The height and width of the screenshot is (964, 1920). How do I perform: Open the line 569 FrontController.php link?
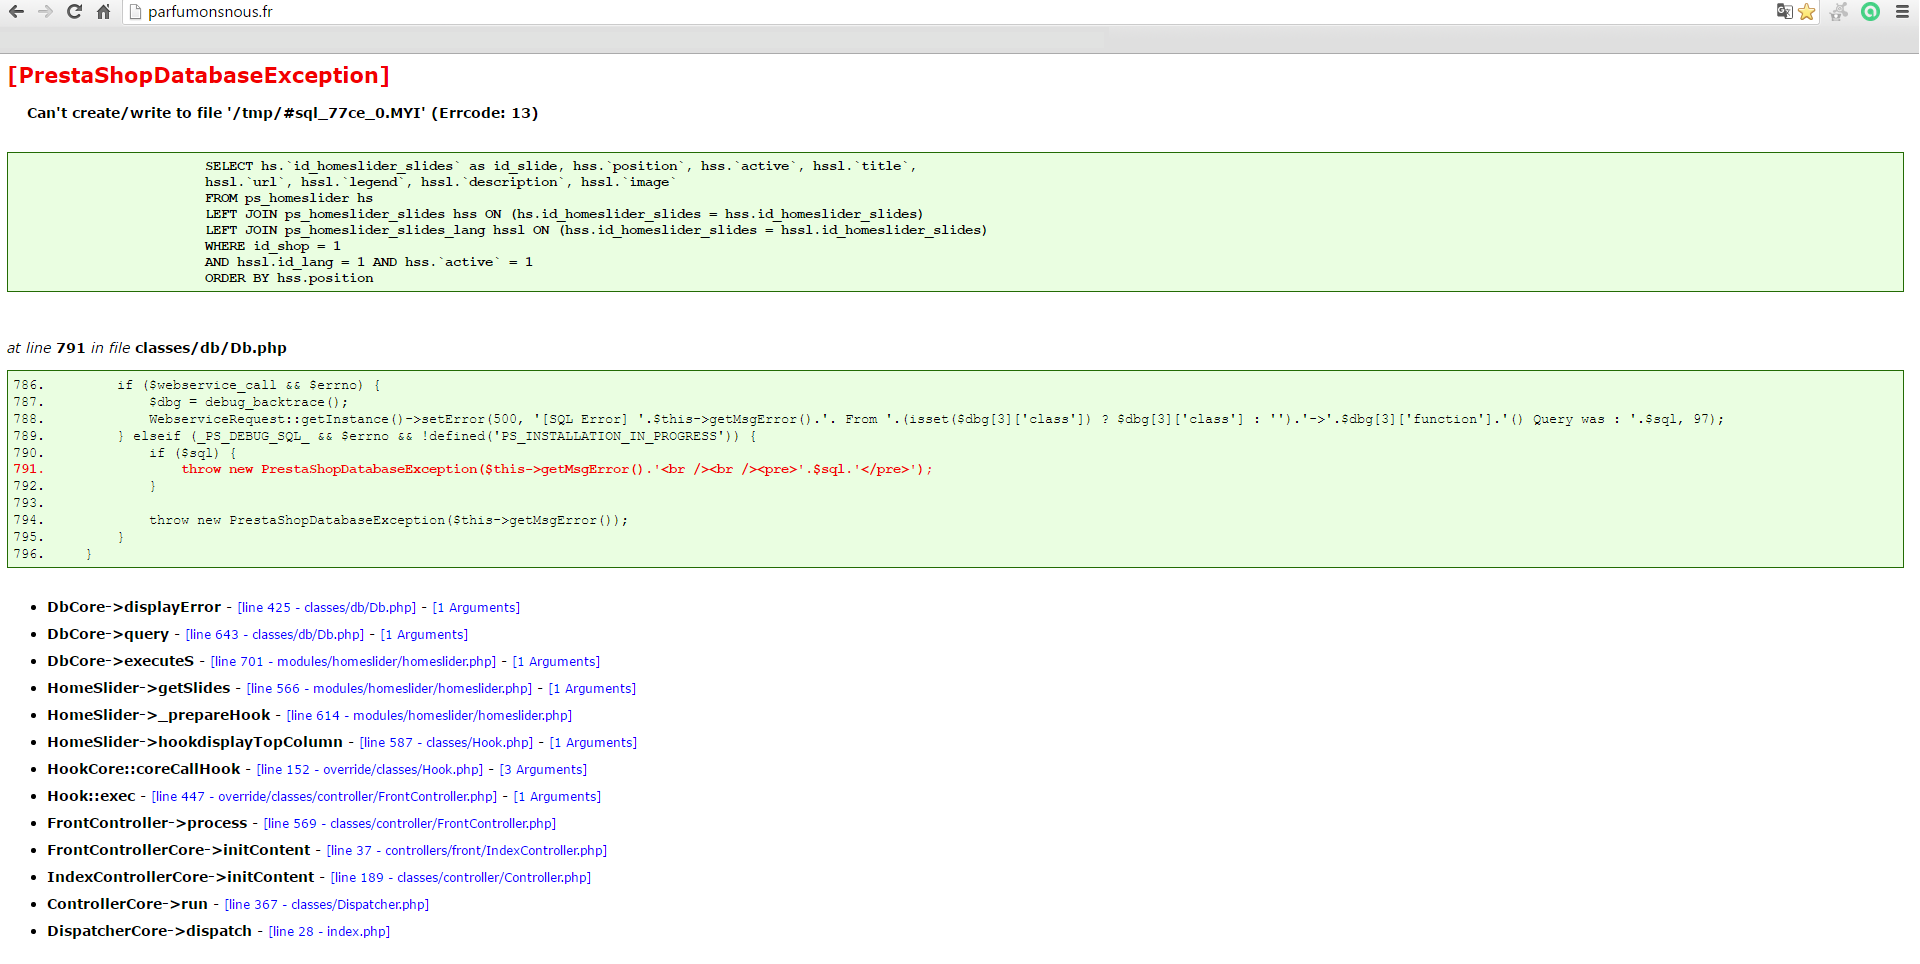click(410, 824)
